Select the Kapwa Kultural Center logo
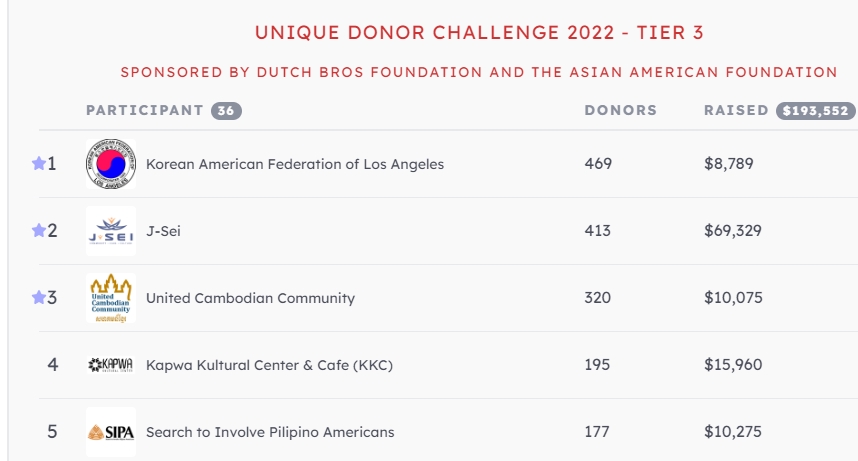Viewport: 858px width, 461px height. (111, 365)
